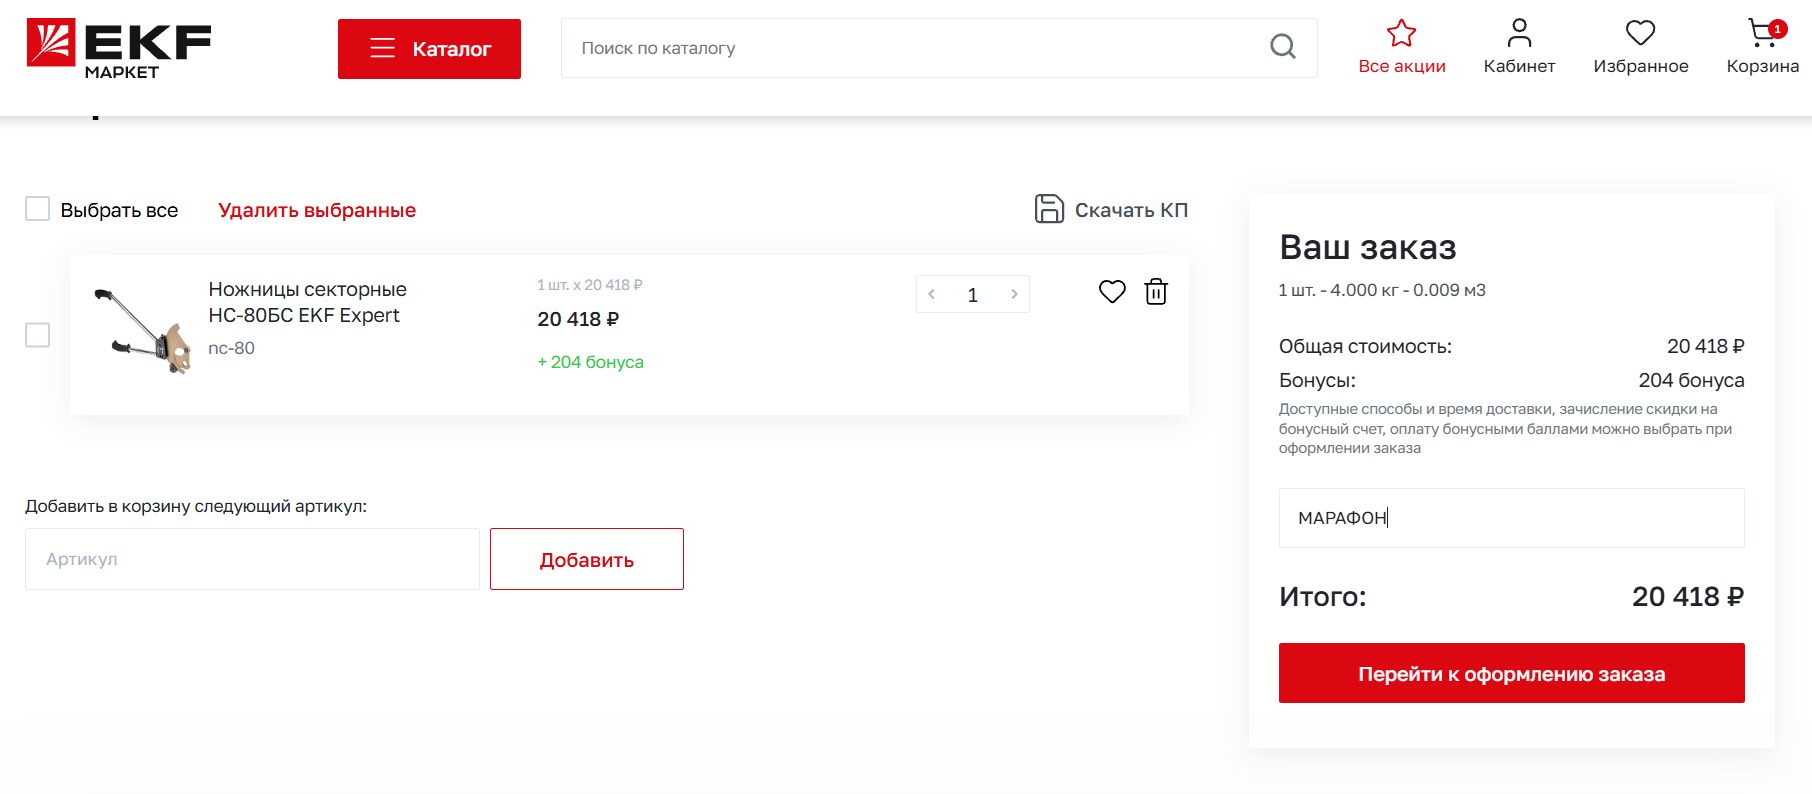Select the Ножницы секторные item checkbox
The image size is (1812, 794).
point(38,335)
